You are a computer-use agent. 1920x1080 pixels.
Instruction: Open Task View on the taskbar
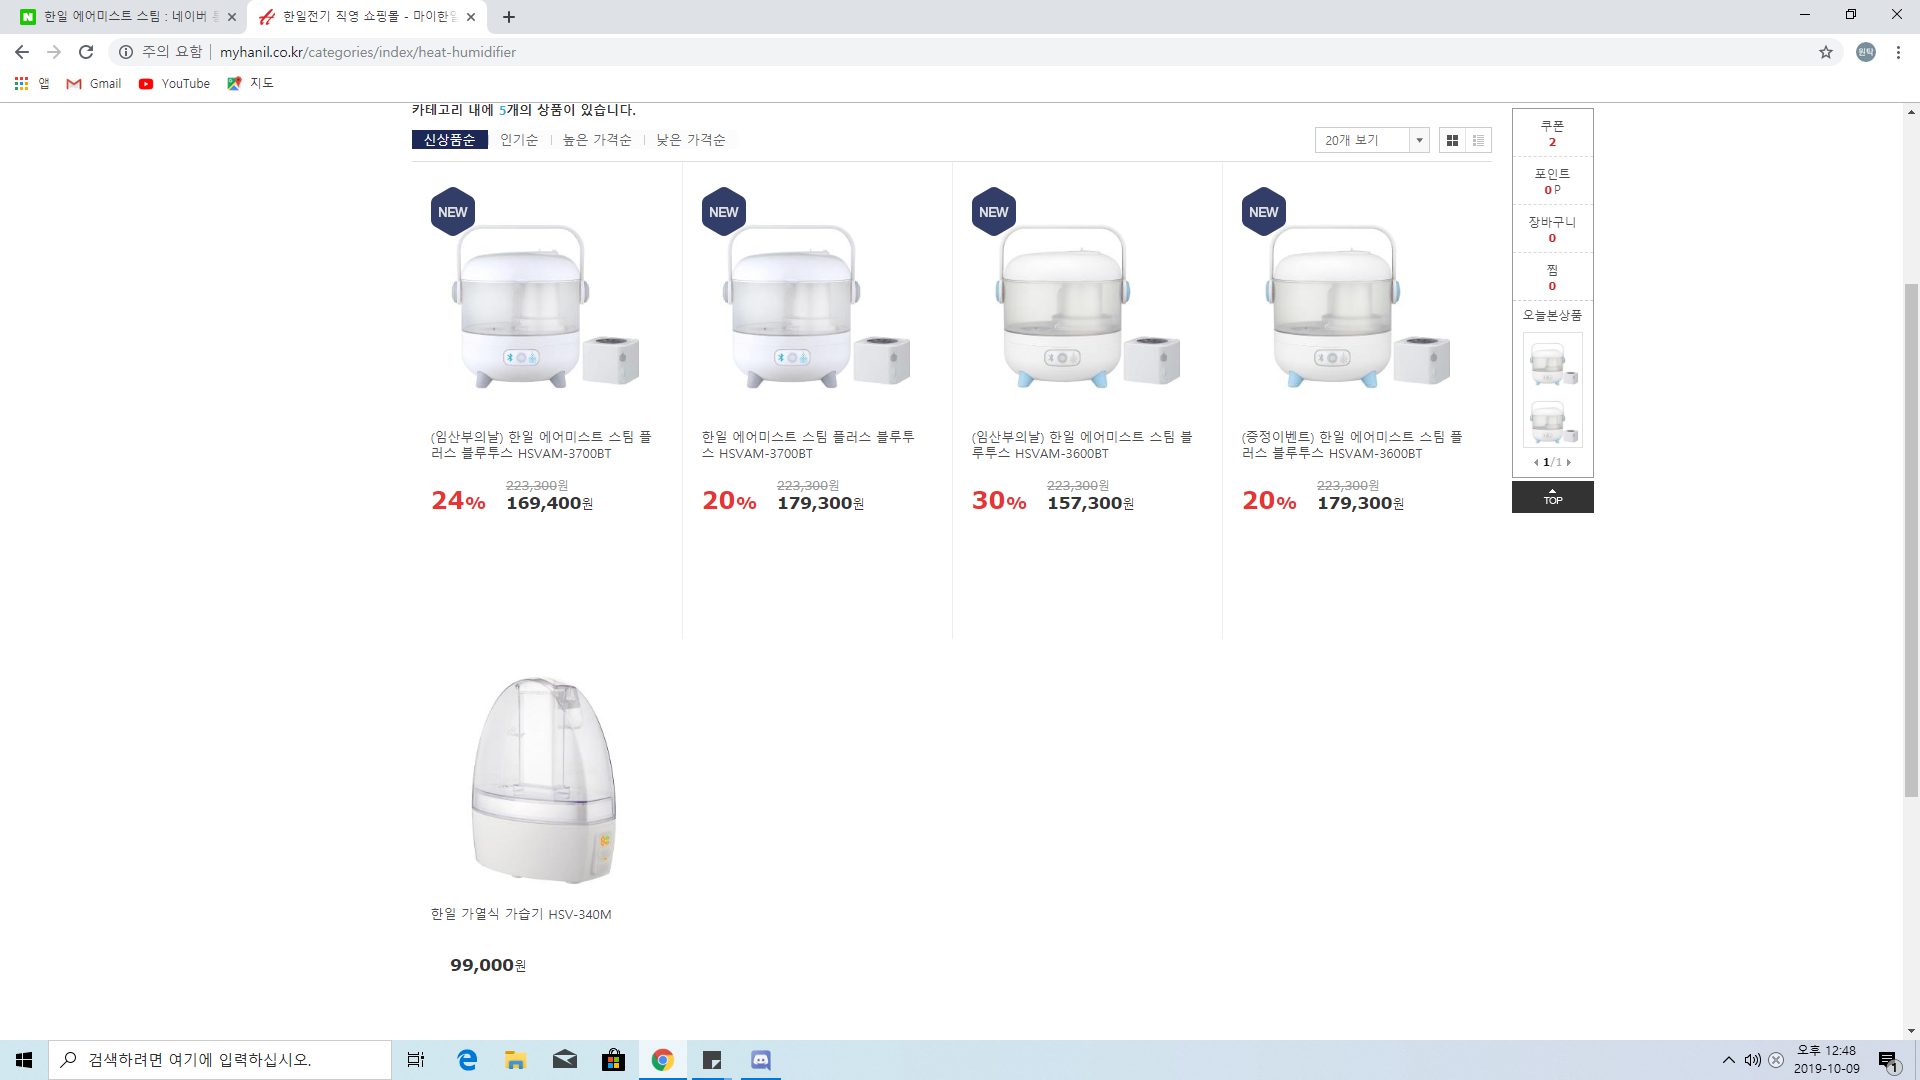coord(416,1060)
